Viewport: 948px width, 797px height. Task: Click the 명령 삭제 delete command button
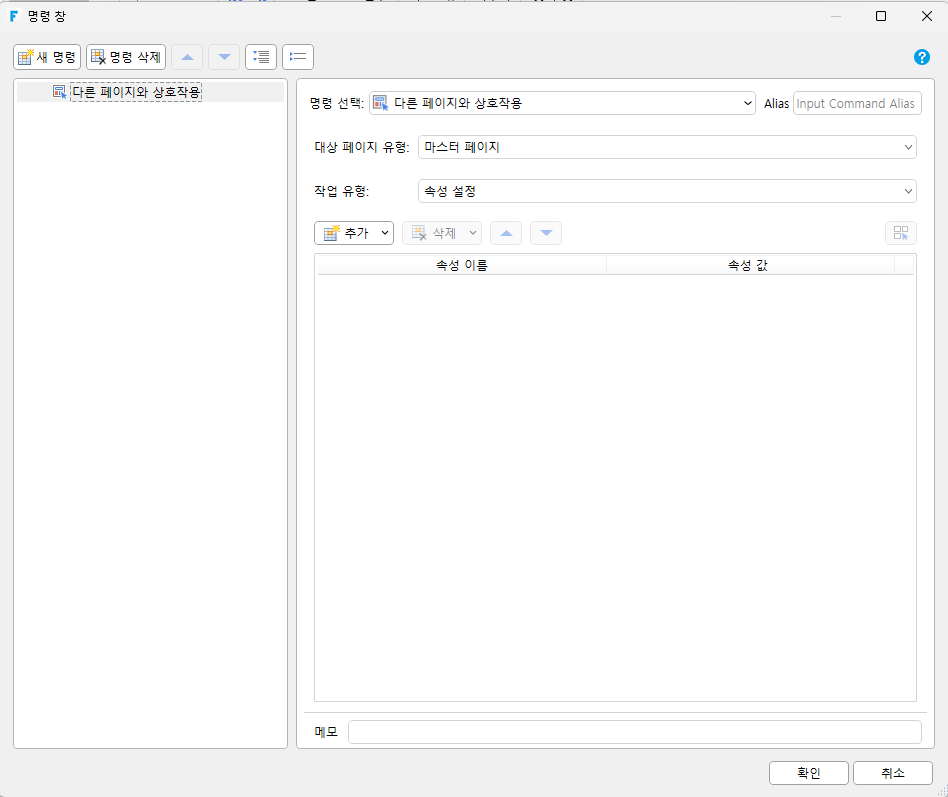click(126, 57)
